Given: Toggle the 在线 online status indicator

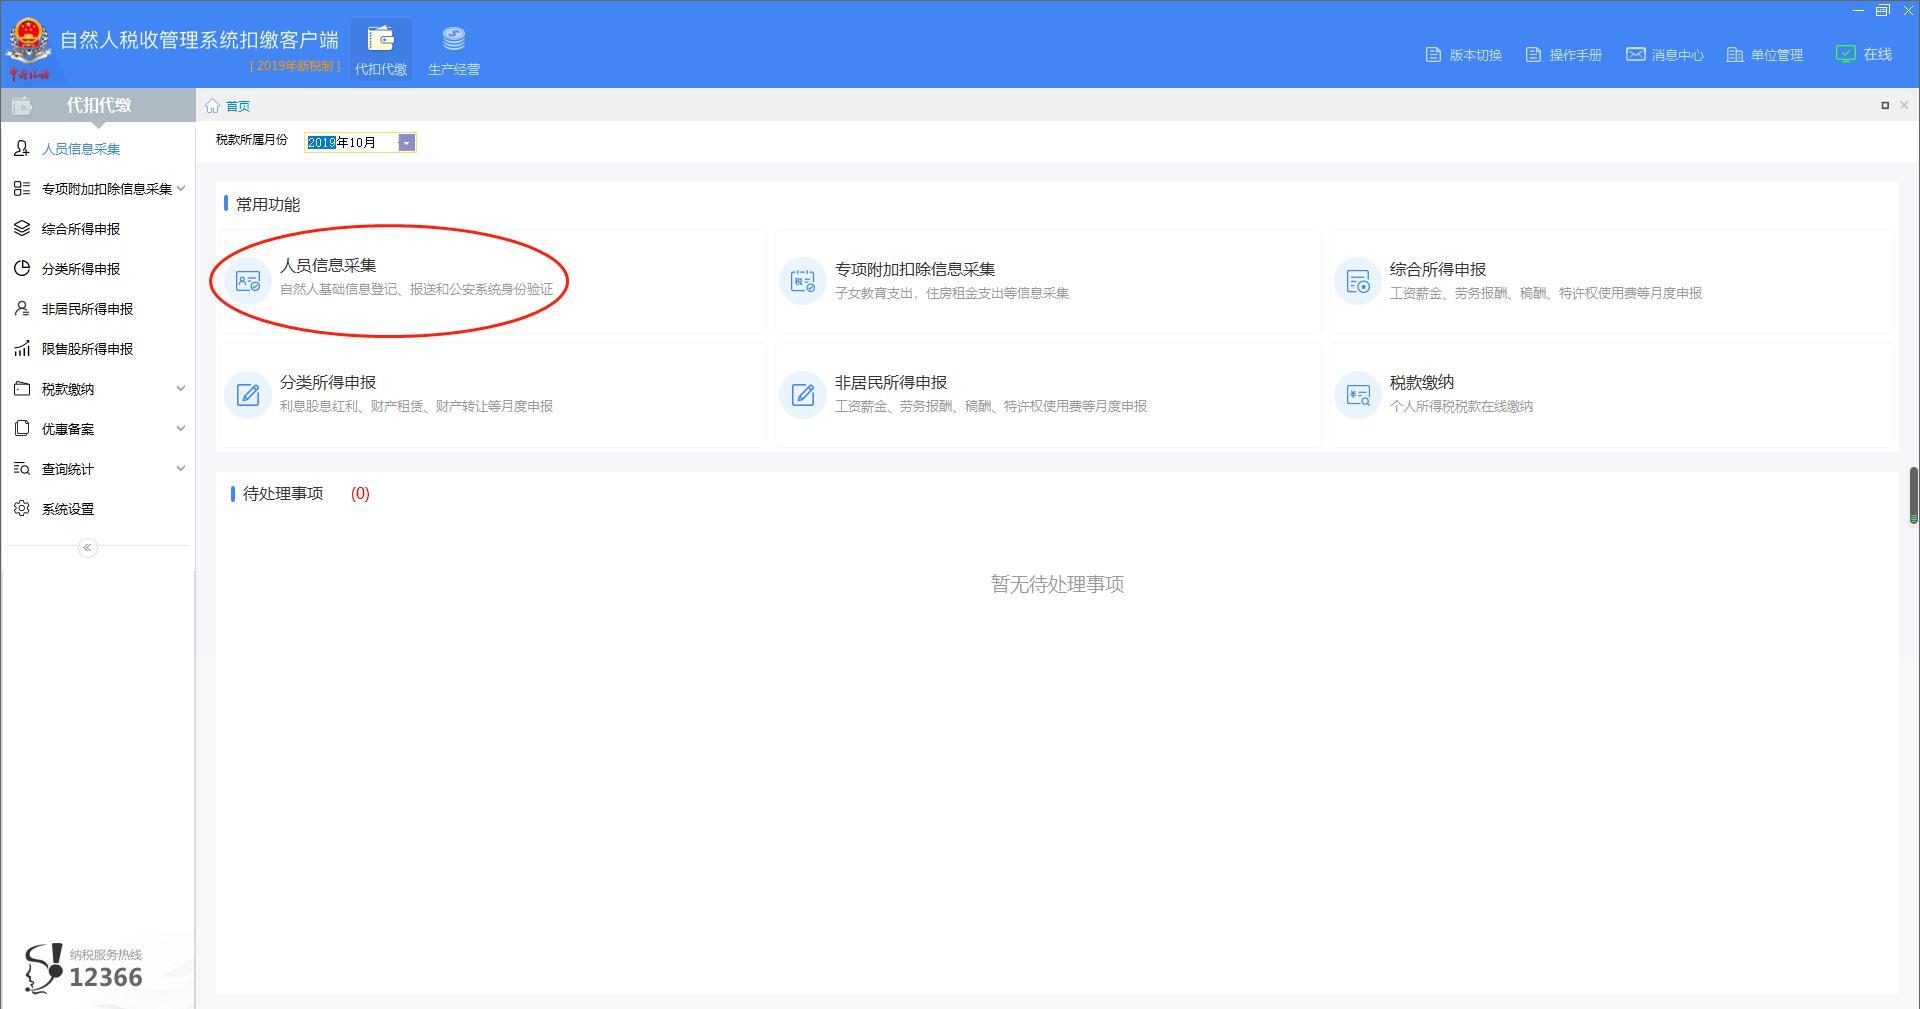Looking at the screenshot, I should point(1864,54).
